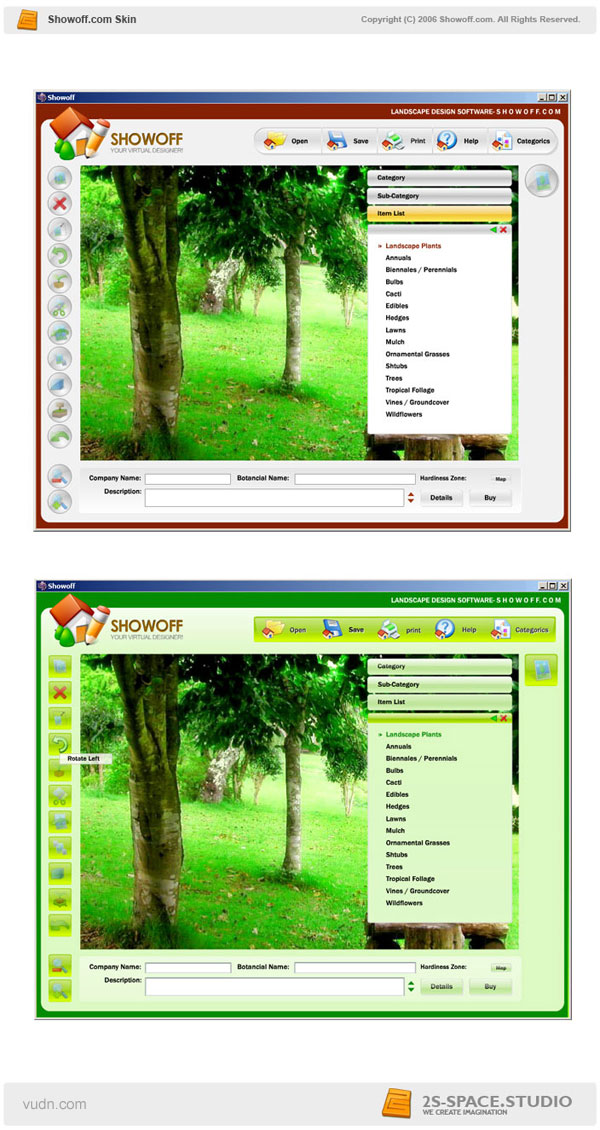Screen dimensions: 600x1130
Task: Click zoom-out magnifier with red minus, green skin window
Action: [x=60, y=966]
